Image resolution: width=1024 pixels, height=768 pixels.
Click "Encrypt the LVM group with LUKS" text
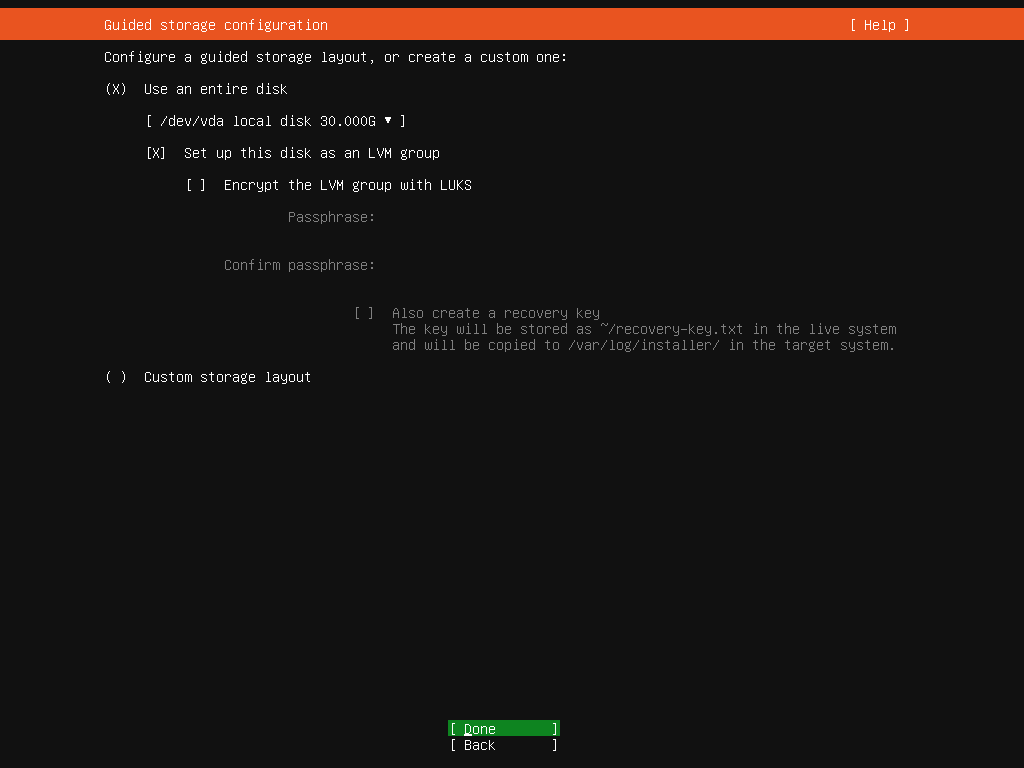[x=347, y=185]
